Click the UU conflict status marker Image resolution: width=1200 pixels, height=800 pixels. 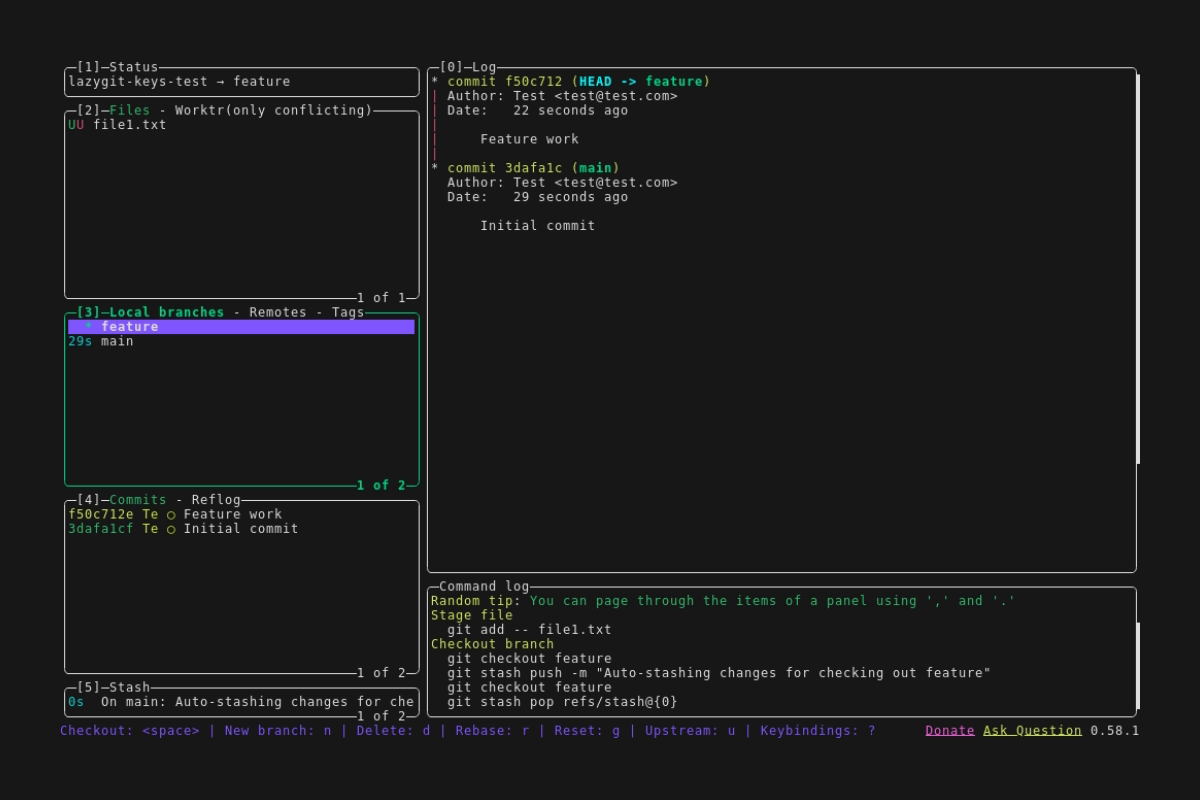76,125
